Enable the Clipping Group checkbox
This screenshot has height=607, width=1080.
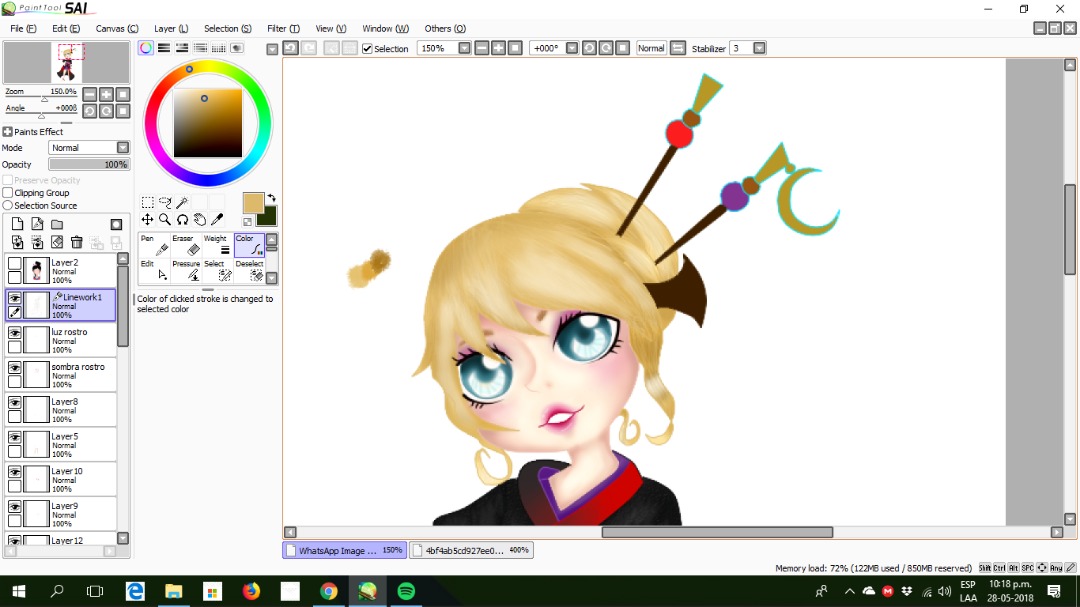pos(8,193)
